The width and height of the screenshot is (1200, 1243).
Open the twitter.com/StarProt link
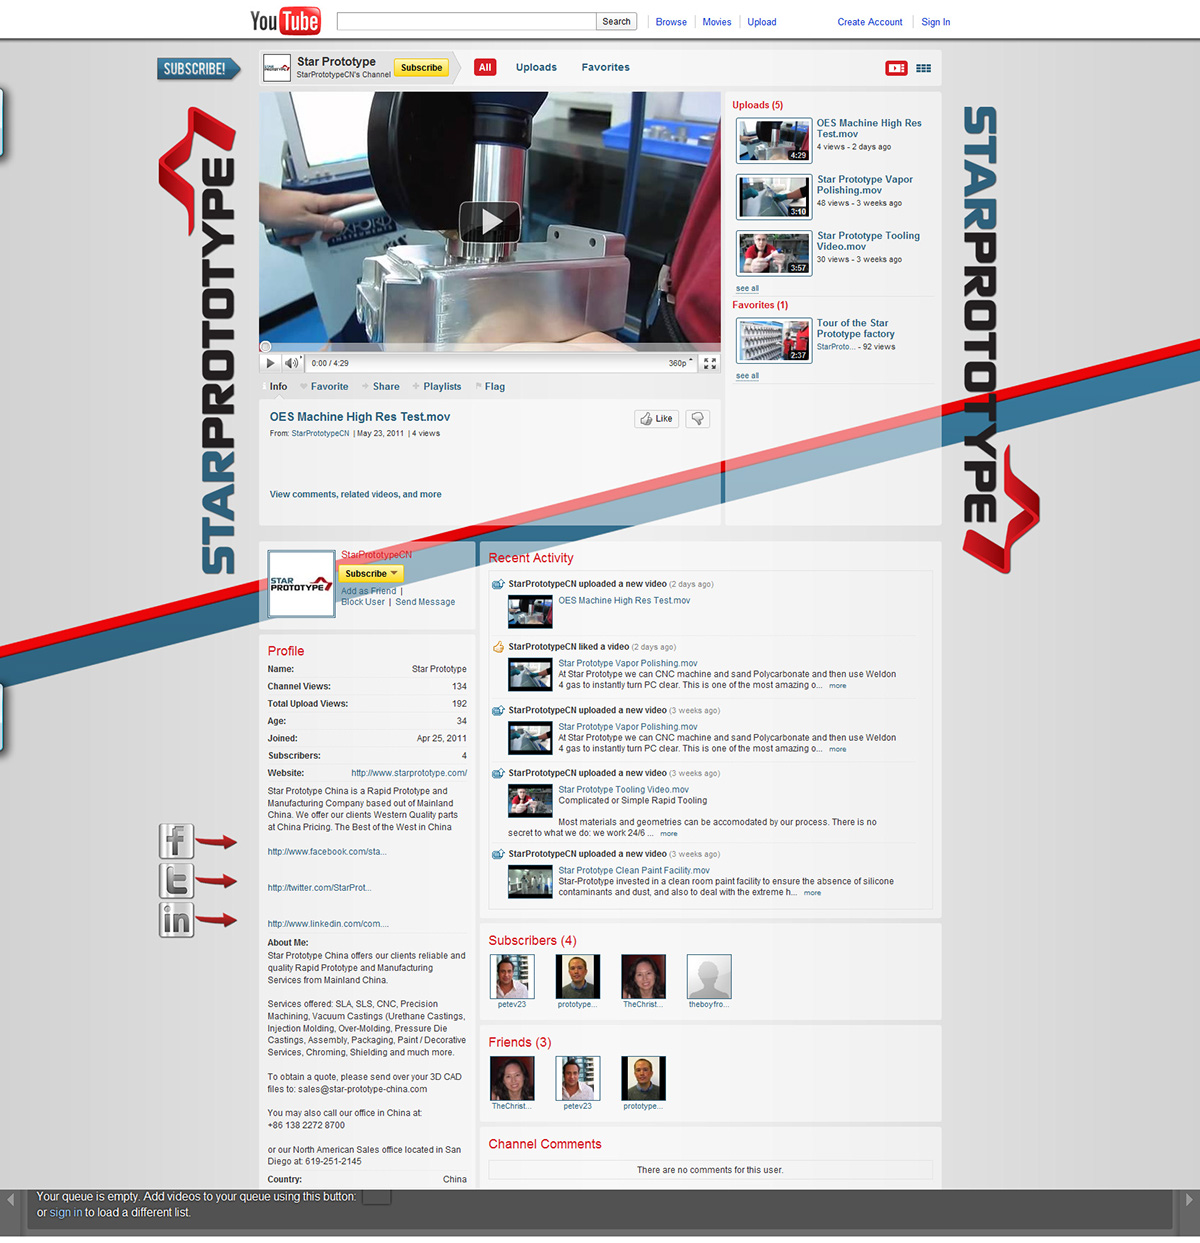pos(319,888)
